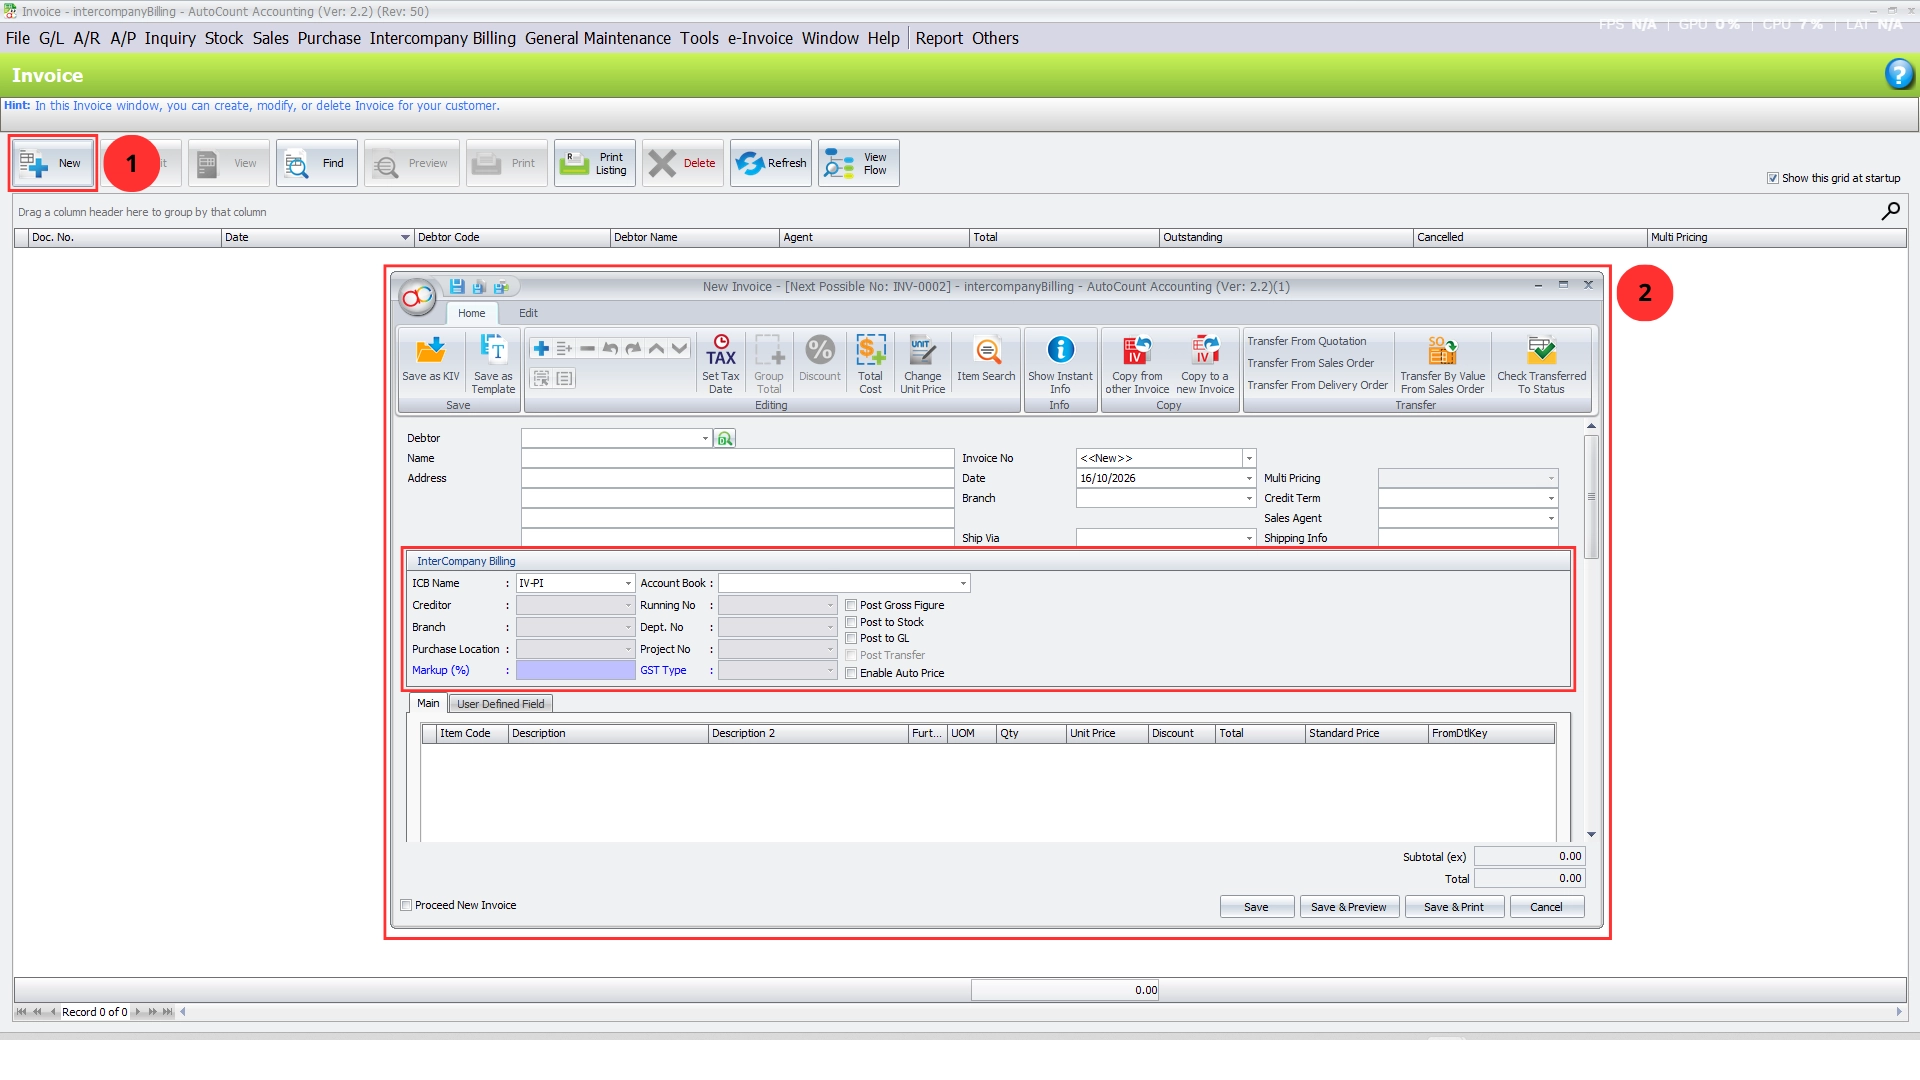Click the New invoice button
Viewport: 1920px width, 1080px height.
click(x=54, y=163)
